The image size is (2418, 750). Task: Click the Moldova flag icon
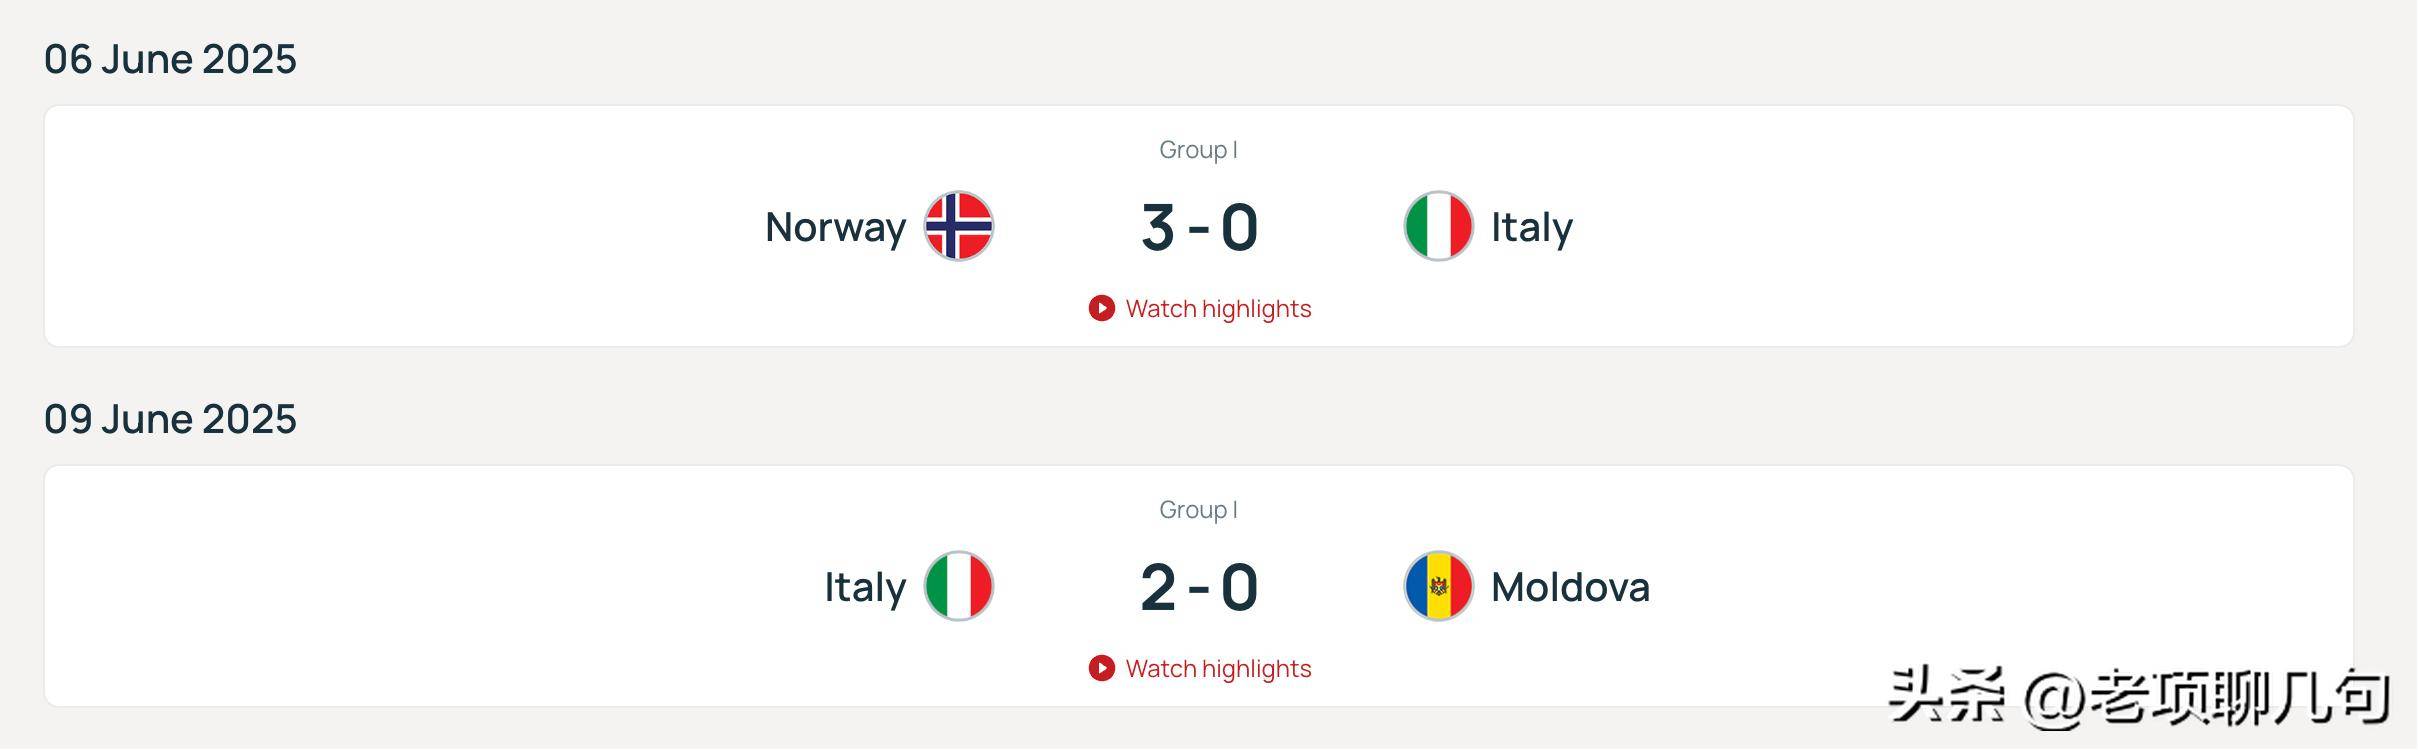[1438, 586]
